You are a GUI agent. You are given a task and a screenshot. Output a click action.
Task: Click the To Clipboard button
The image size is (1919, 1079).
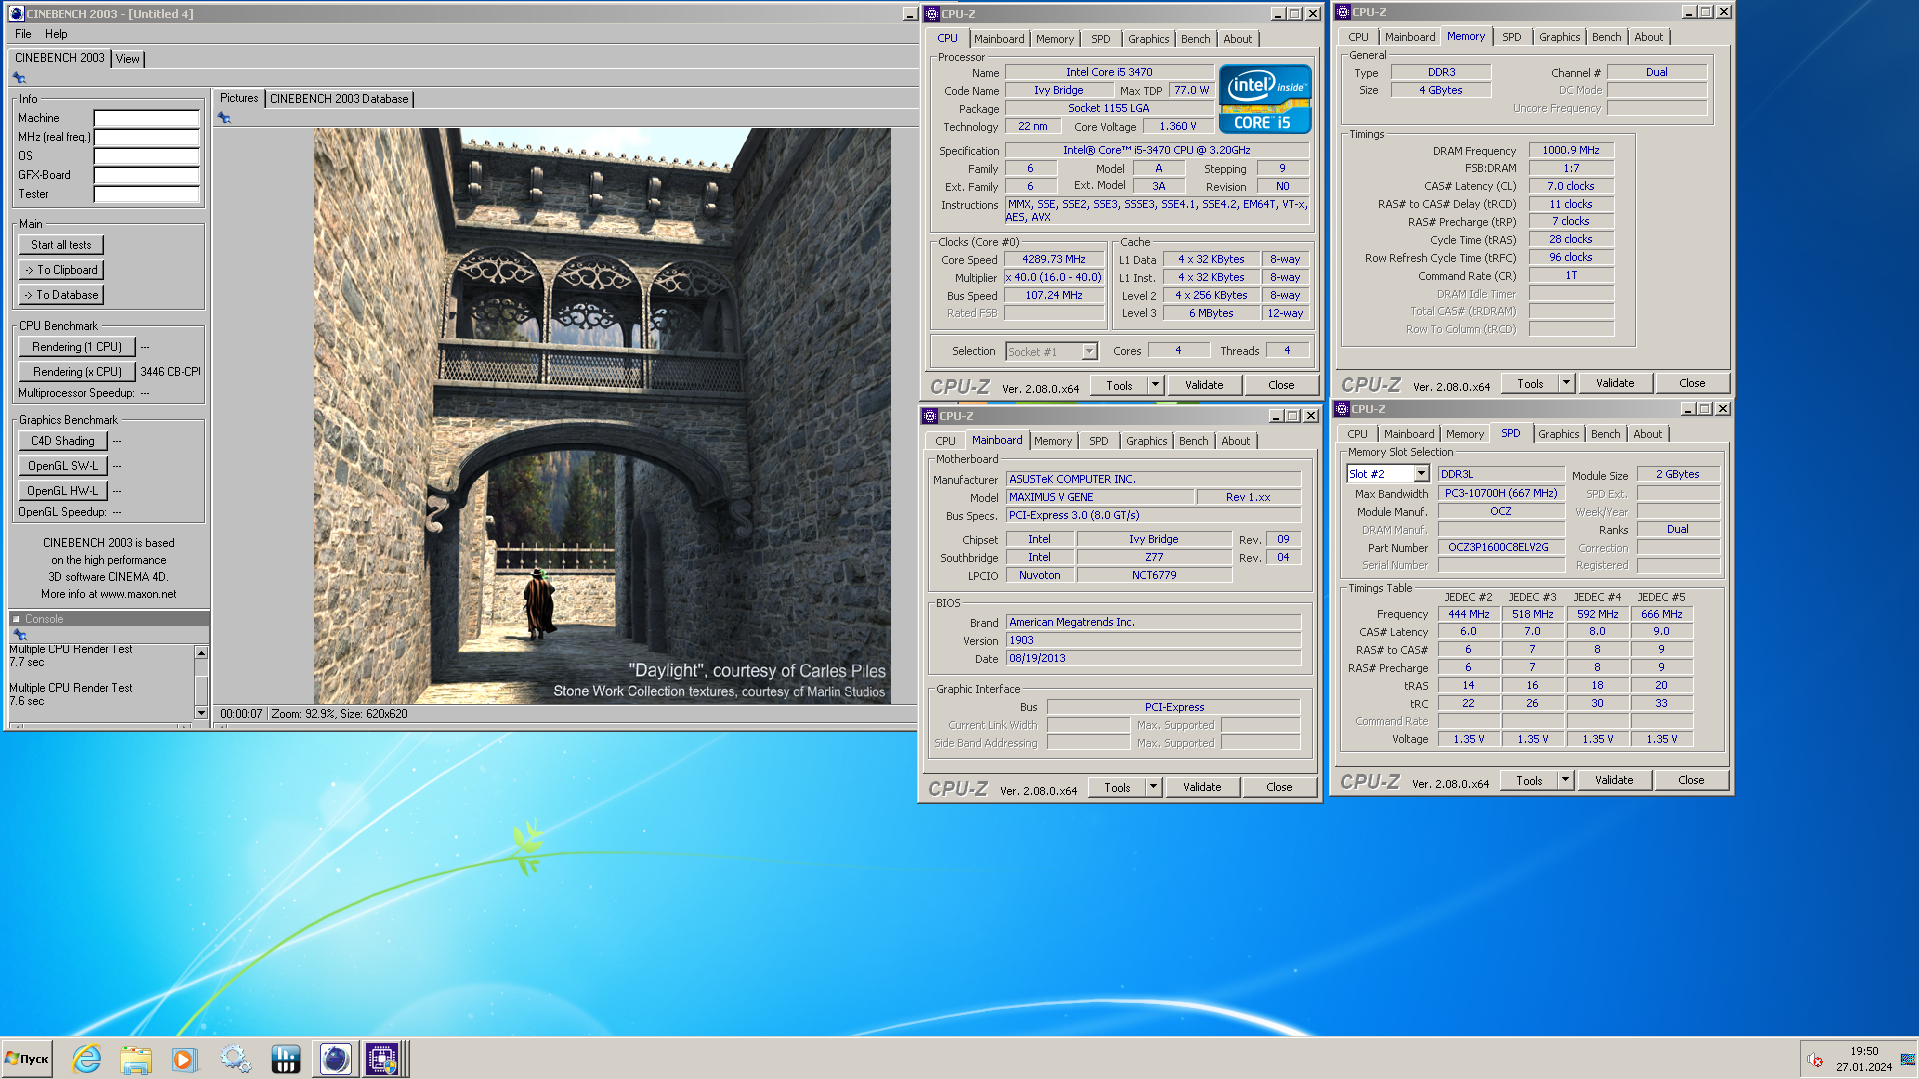(x=61, y=270)
